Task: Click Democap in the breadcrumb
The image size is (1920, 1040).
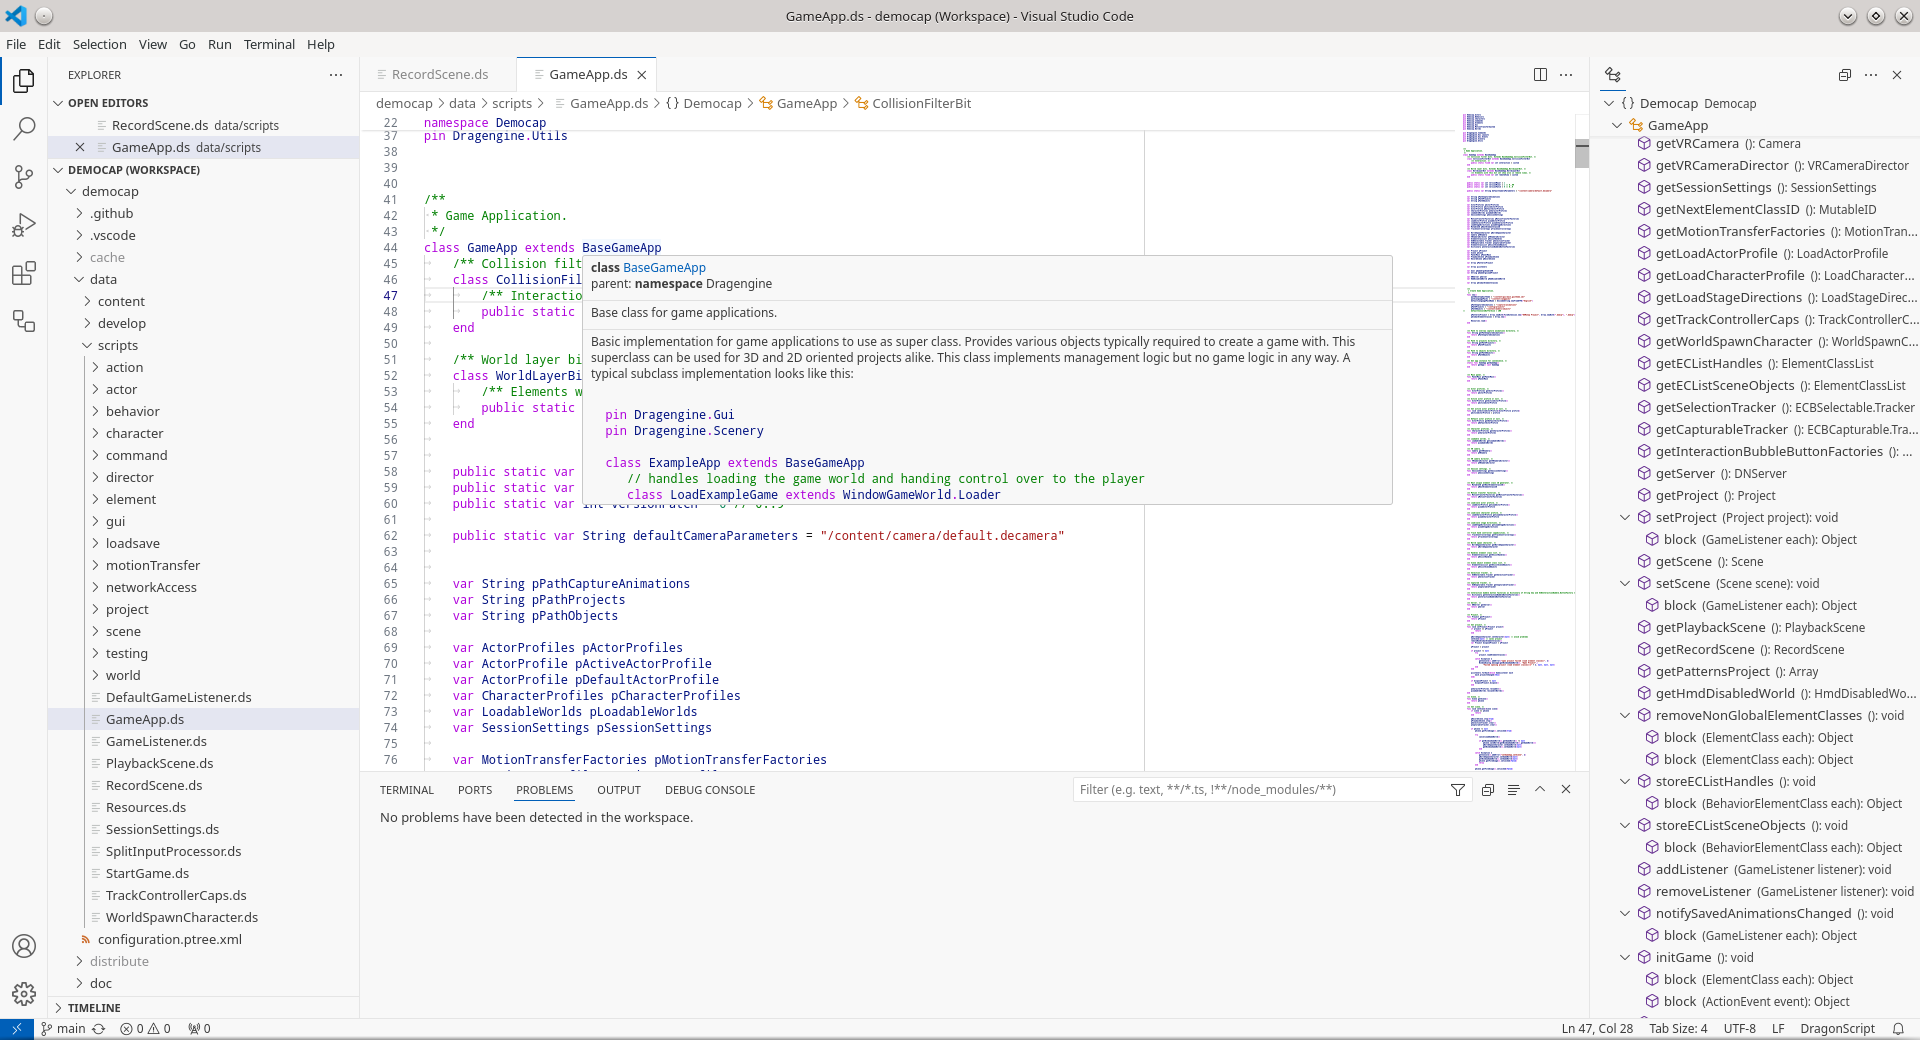Action: click(x=712, y=104)
